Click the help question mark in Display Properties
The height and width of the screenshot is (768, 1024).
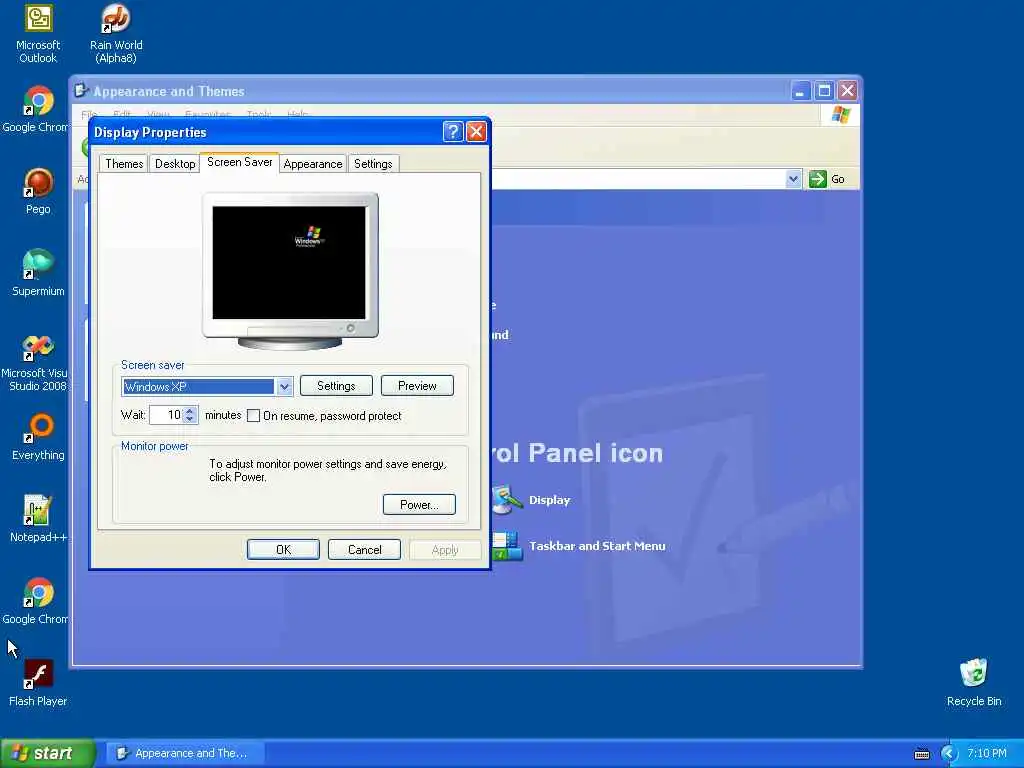click(453, 132)
